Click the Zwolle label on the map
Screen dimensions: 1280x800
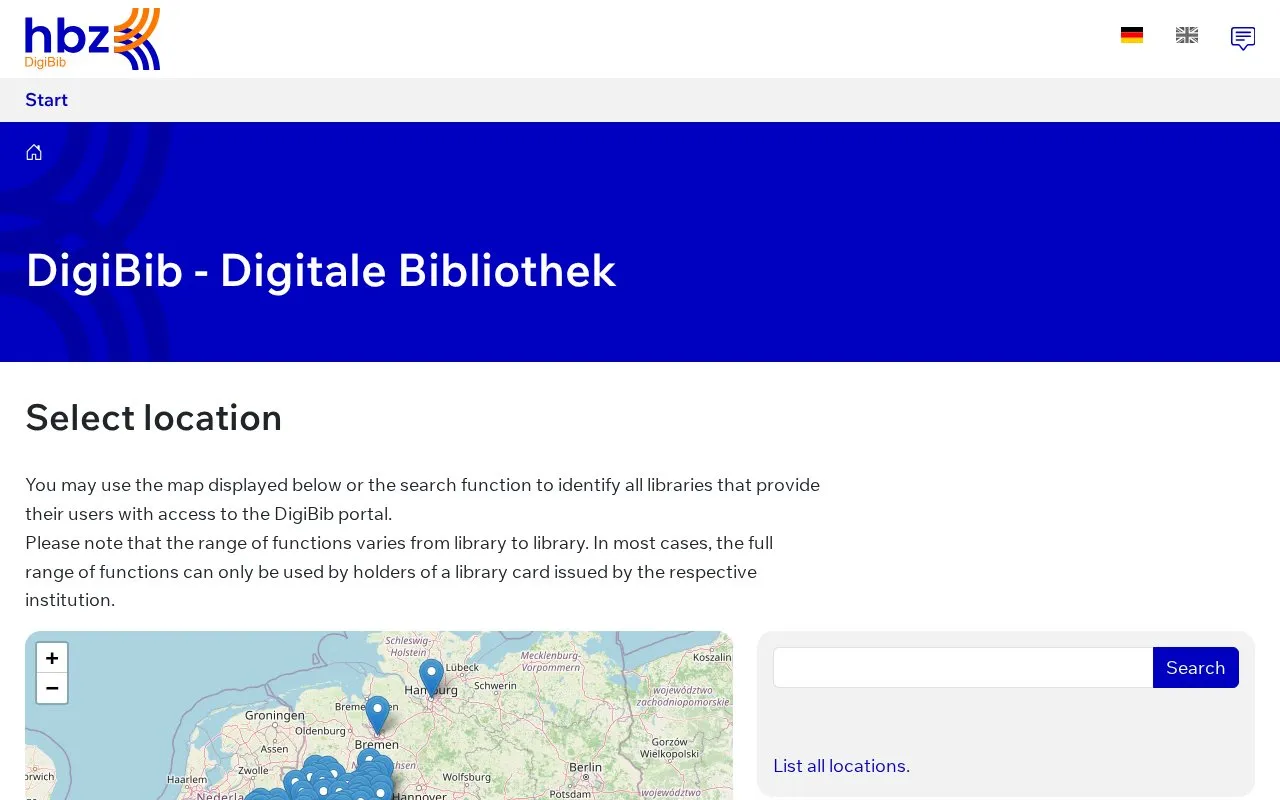coord(253,771)
